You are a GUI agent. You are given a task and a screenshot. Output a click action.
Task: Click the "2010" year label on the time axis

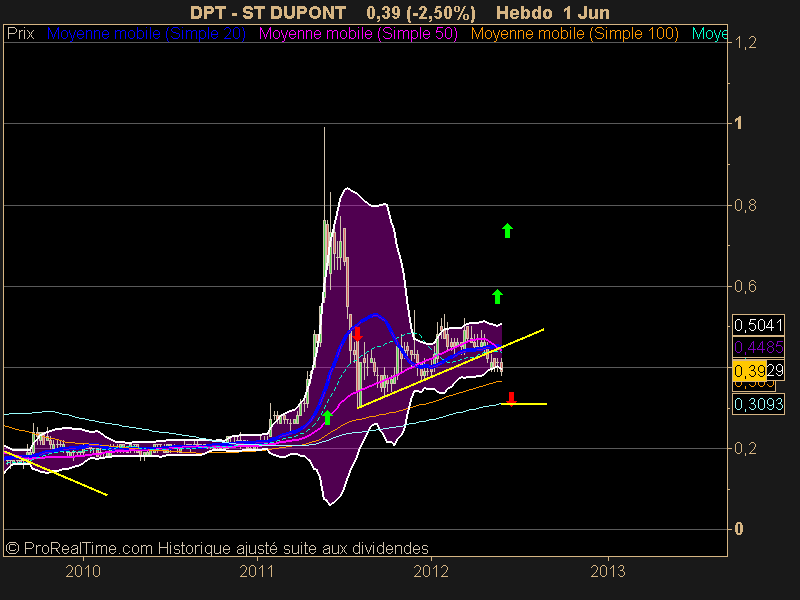[x=83, y=571]
